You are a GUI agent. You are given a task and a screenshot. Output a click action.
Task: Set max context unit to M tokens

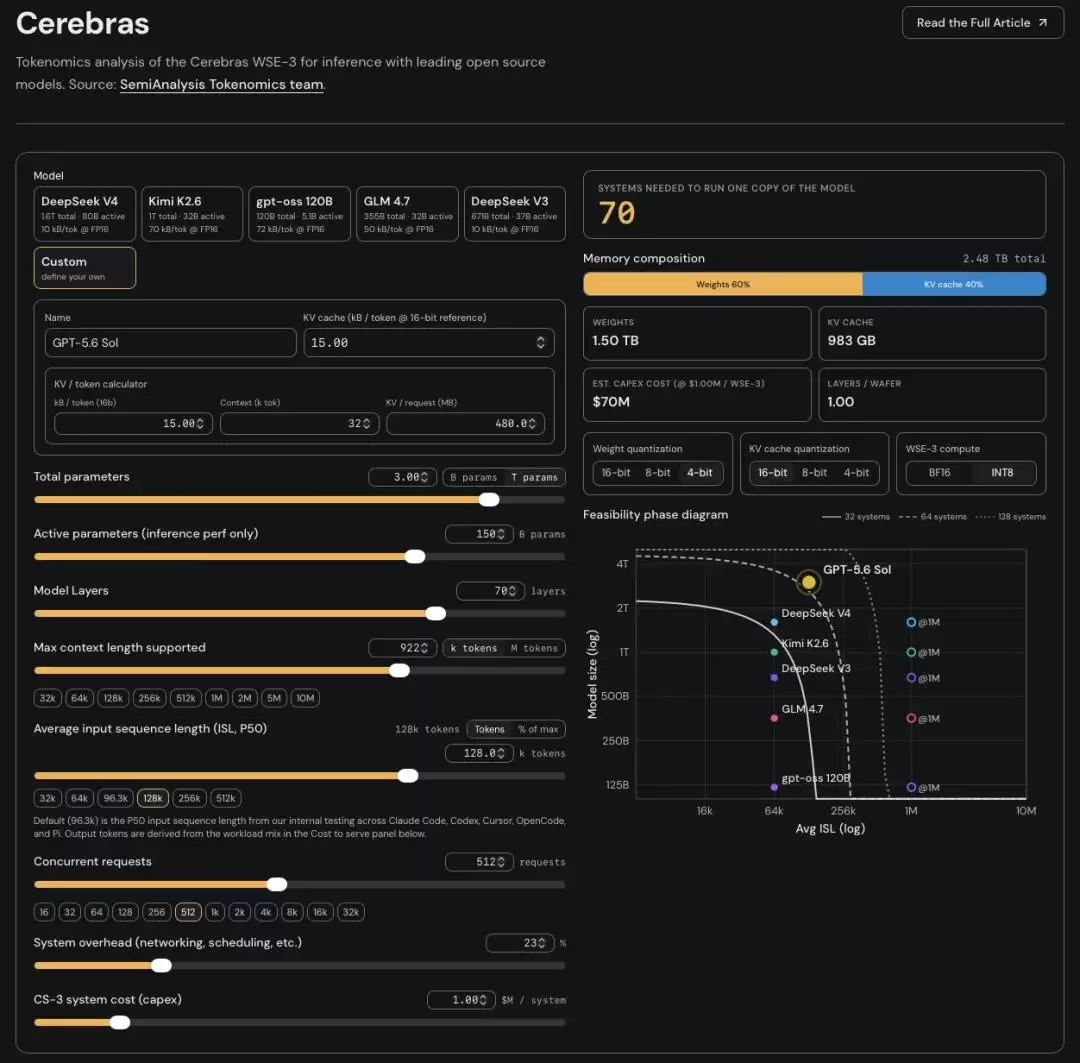tap(534, 648)
